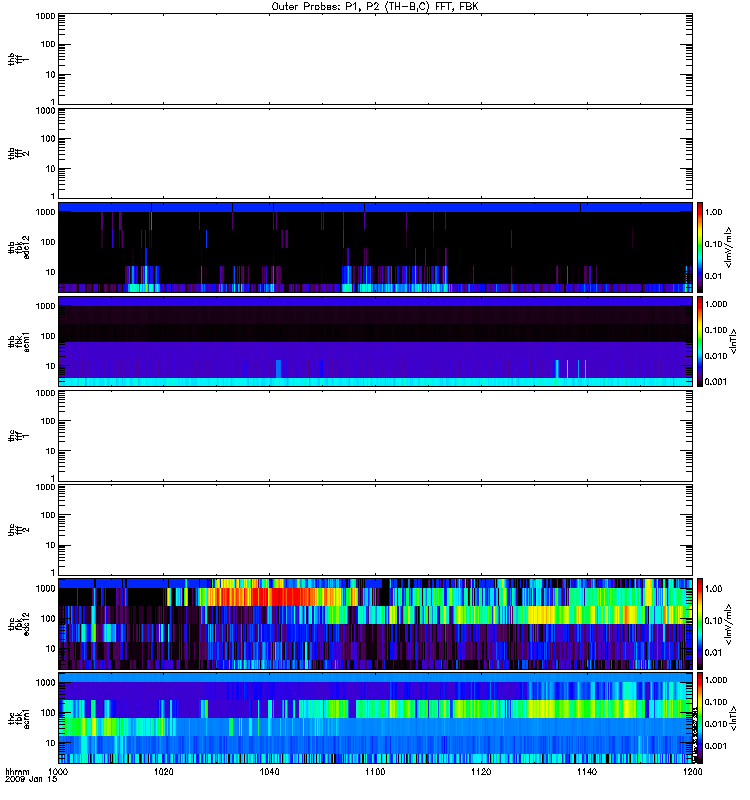This screenshot has height=800, width=750.
Task: Click '<|nT|>' unit label beside thb scm1 color bar
Action: tap(734, 341)
